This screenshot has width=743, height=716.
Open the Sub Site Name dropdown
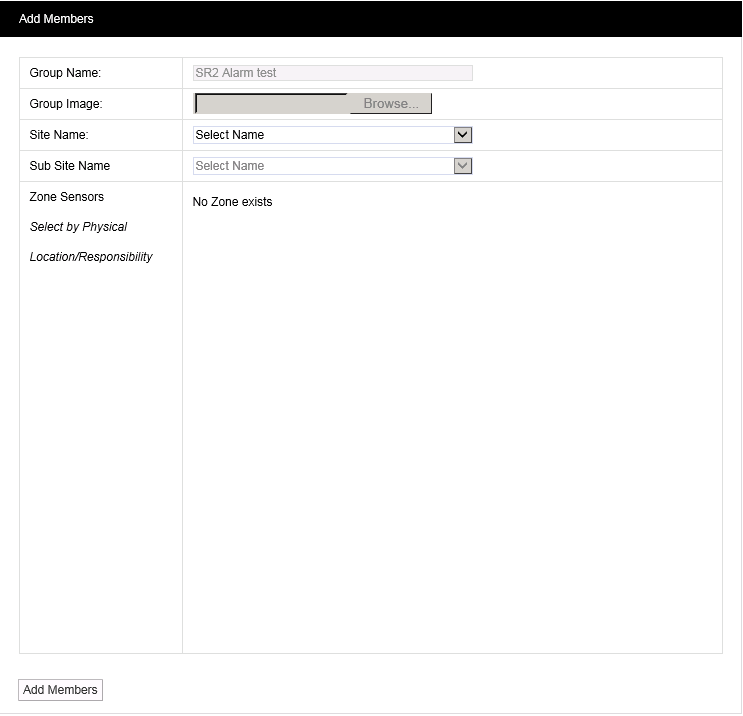pos(322,166)
